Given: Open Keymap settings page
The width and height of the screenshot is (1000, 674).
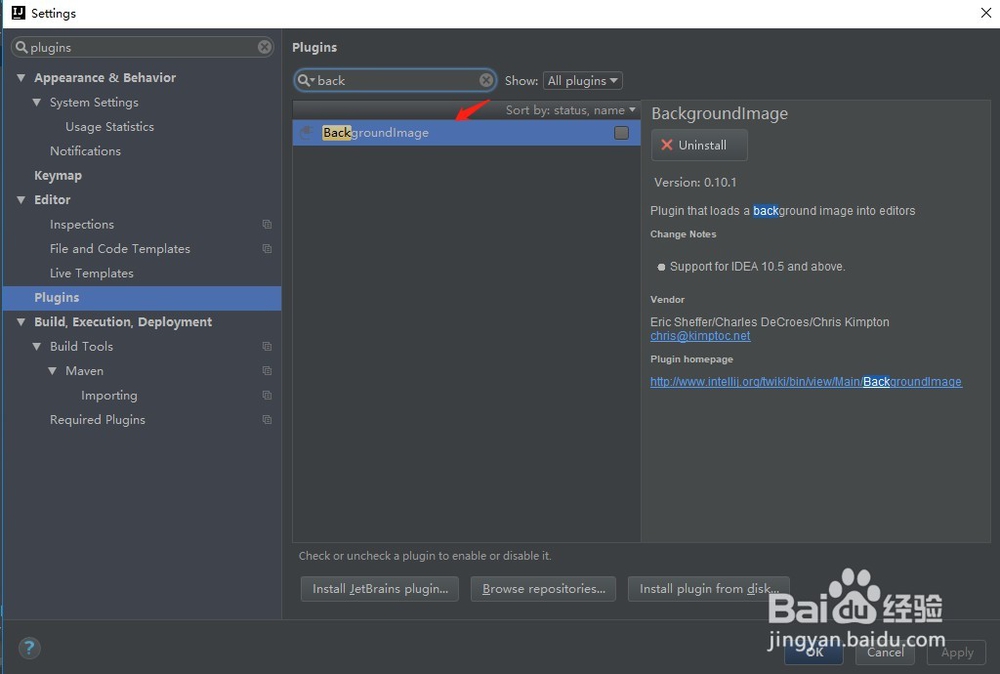Looking at the screenshot, I should [x=58, y=175].
